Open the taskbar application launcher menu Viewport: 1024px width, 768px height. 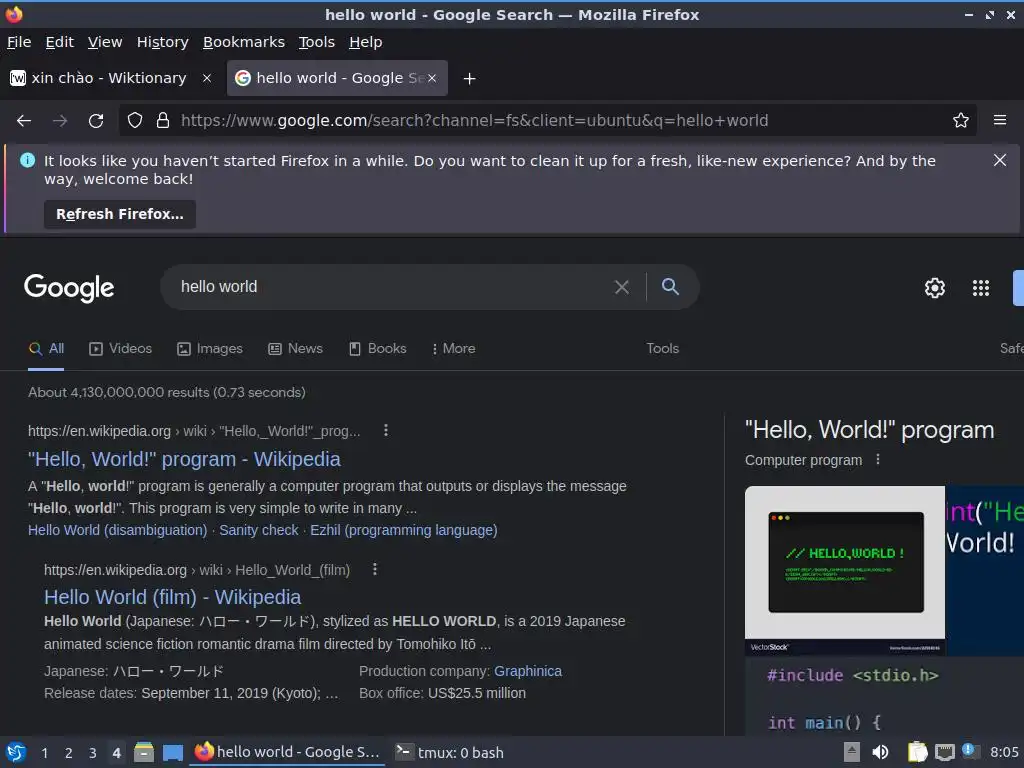click(x=16, y=752)
